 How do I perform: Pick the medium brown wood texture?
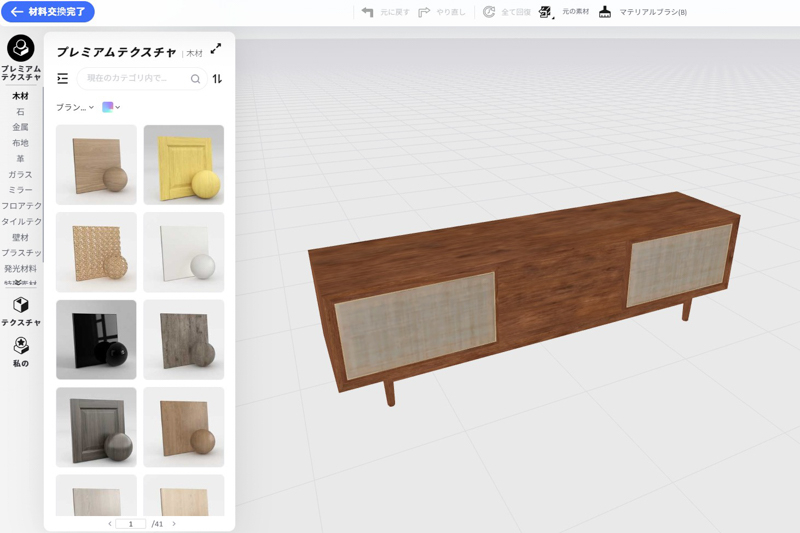point(184,427)
